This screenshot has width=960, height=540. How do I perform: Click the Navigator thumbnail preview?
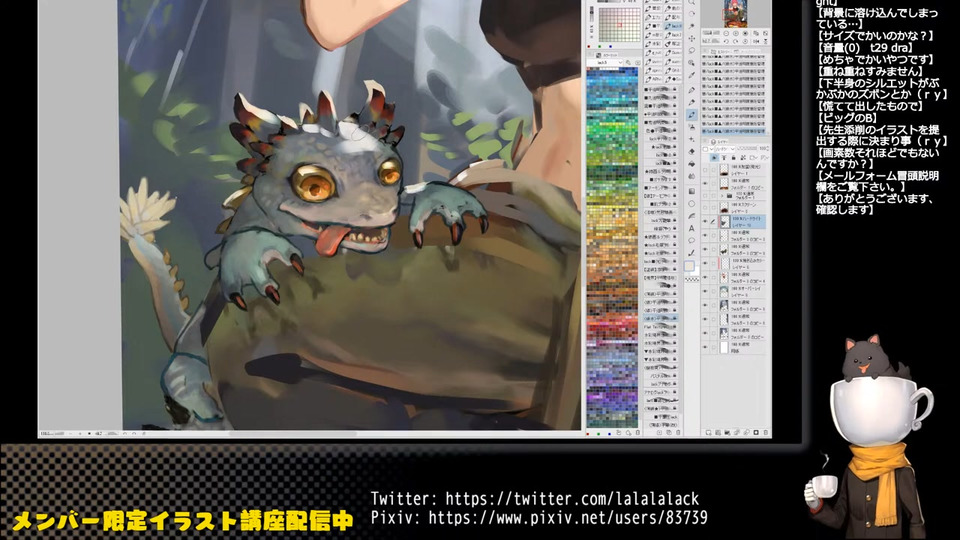pos(736,13)
